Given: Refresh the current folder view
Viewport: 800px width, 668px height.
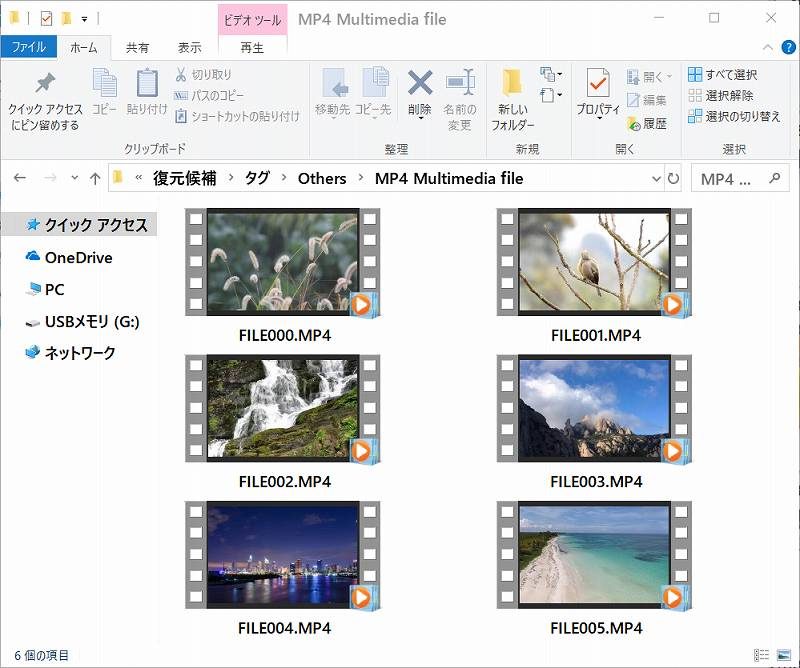Looking at the screenshot, I should [673, 179].
